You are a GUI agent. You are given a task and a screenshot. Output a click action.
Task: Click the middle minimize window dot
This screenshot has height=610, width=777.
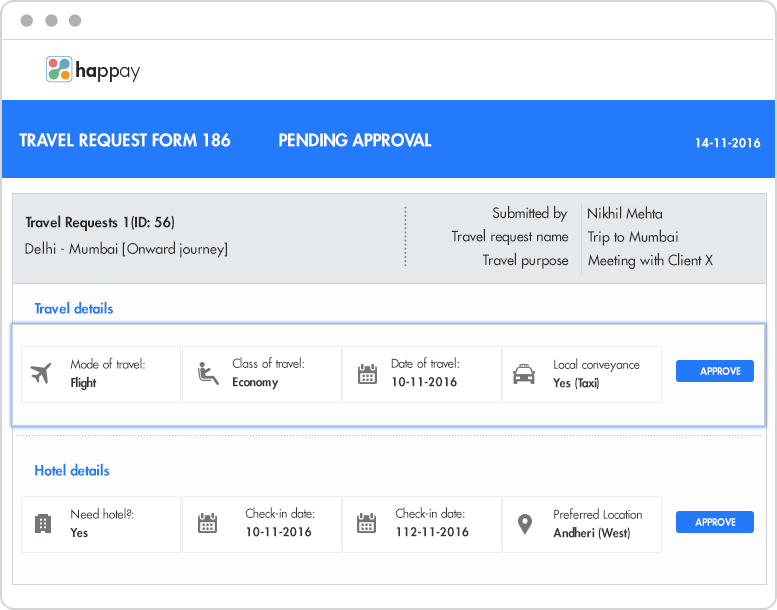coord(51,20)
